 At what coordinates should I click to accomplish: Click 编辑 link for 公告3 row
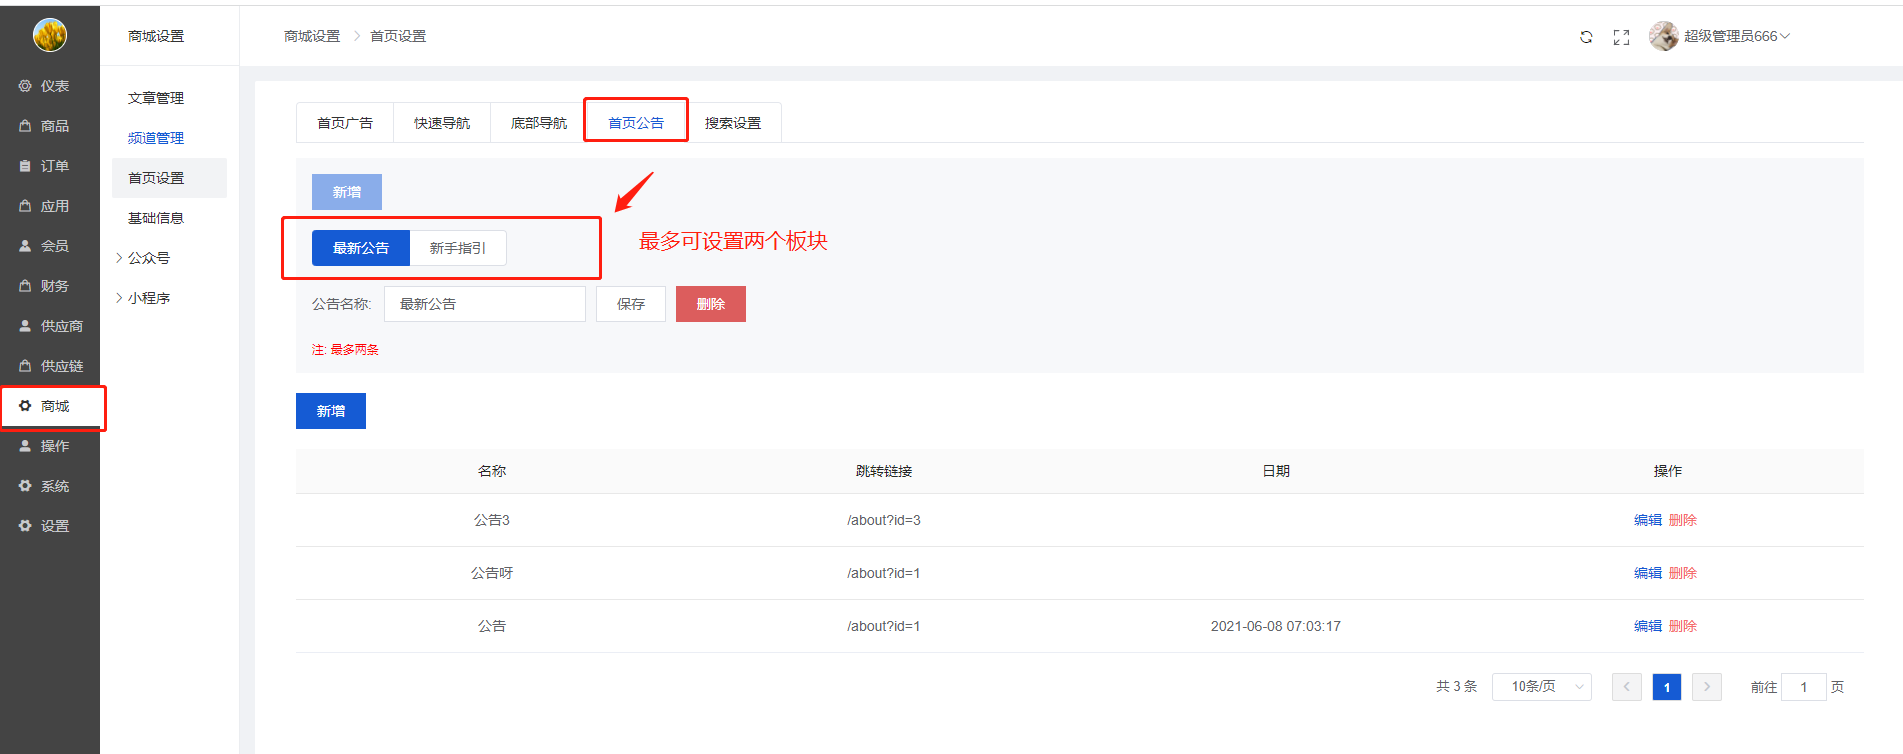(1647, 520)
